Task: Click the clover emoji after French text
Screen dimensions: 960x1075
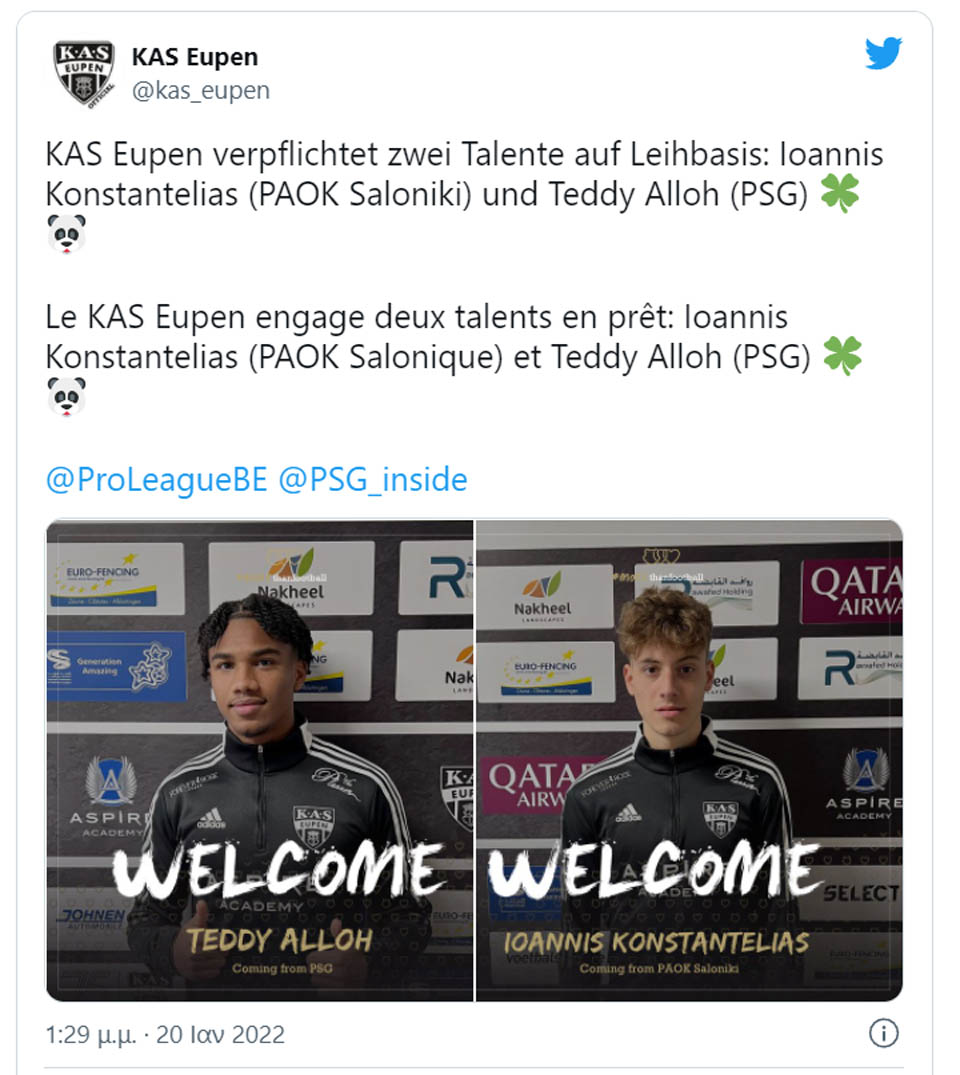Action: 841,356
